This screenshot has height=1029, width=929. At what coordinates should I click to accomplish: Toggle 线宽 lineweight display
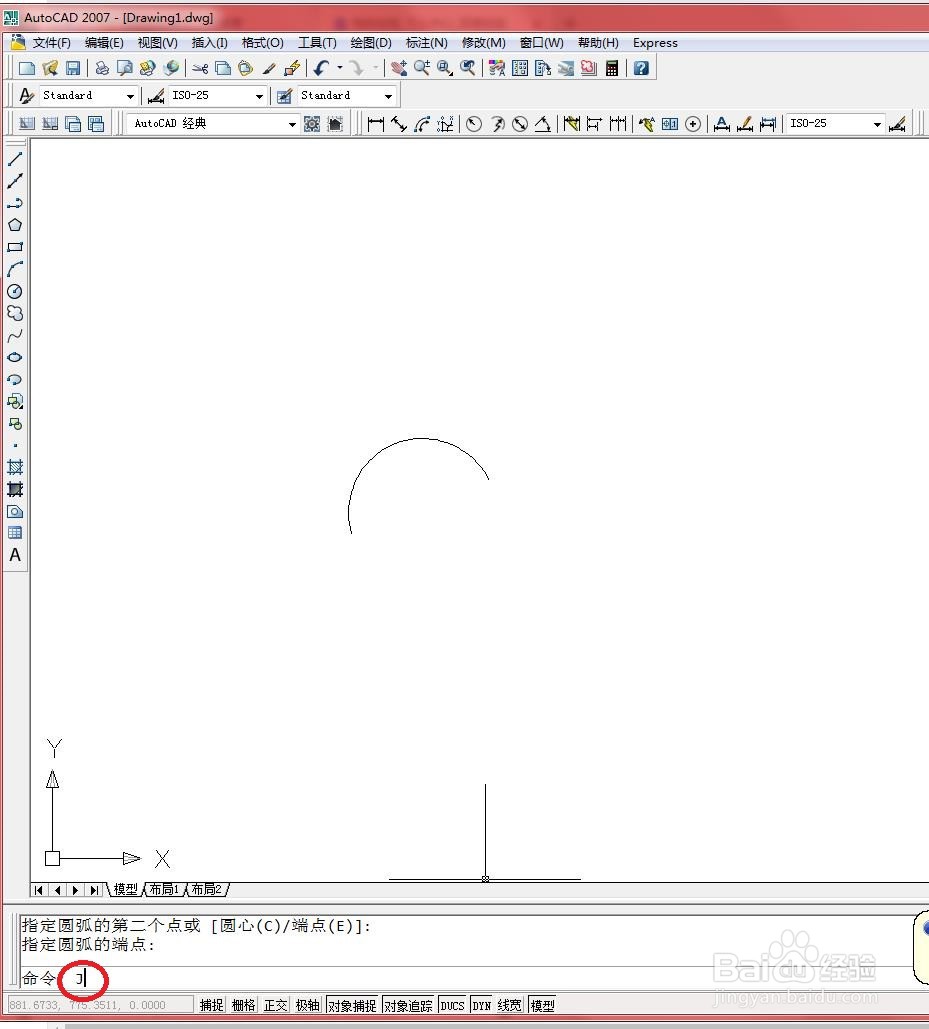(x=510, y=1005)
